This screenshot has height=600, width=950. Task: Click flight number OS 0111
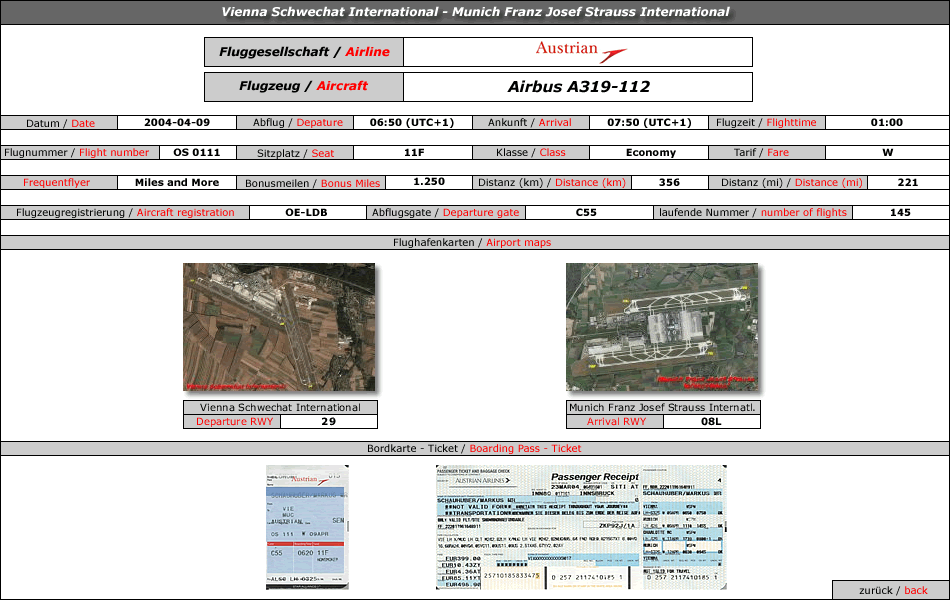pyautogui.click(x=196, y=153)
